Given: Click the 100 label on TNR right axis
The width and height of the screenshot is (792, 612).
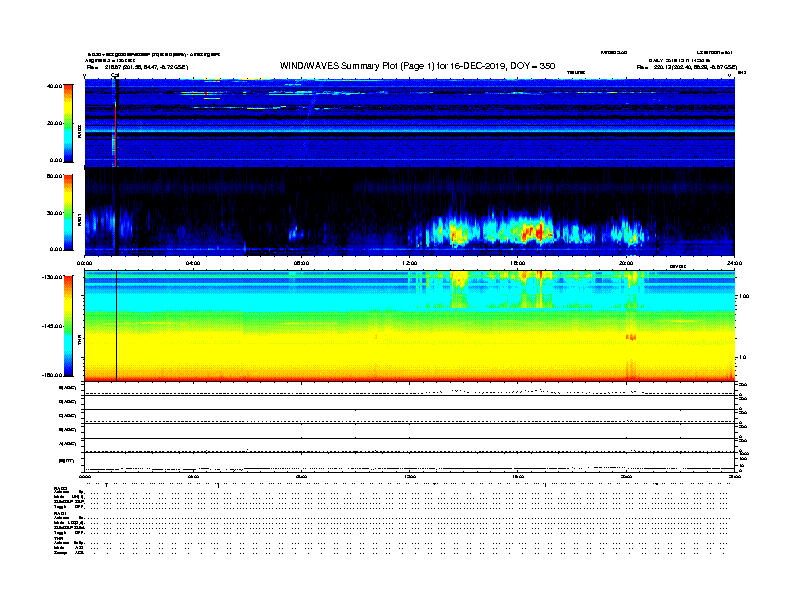Looking at the screenshot, I should click(744, 296).
